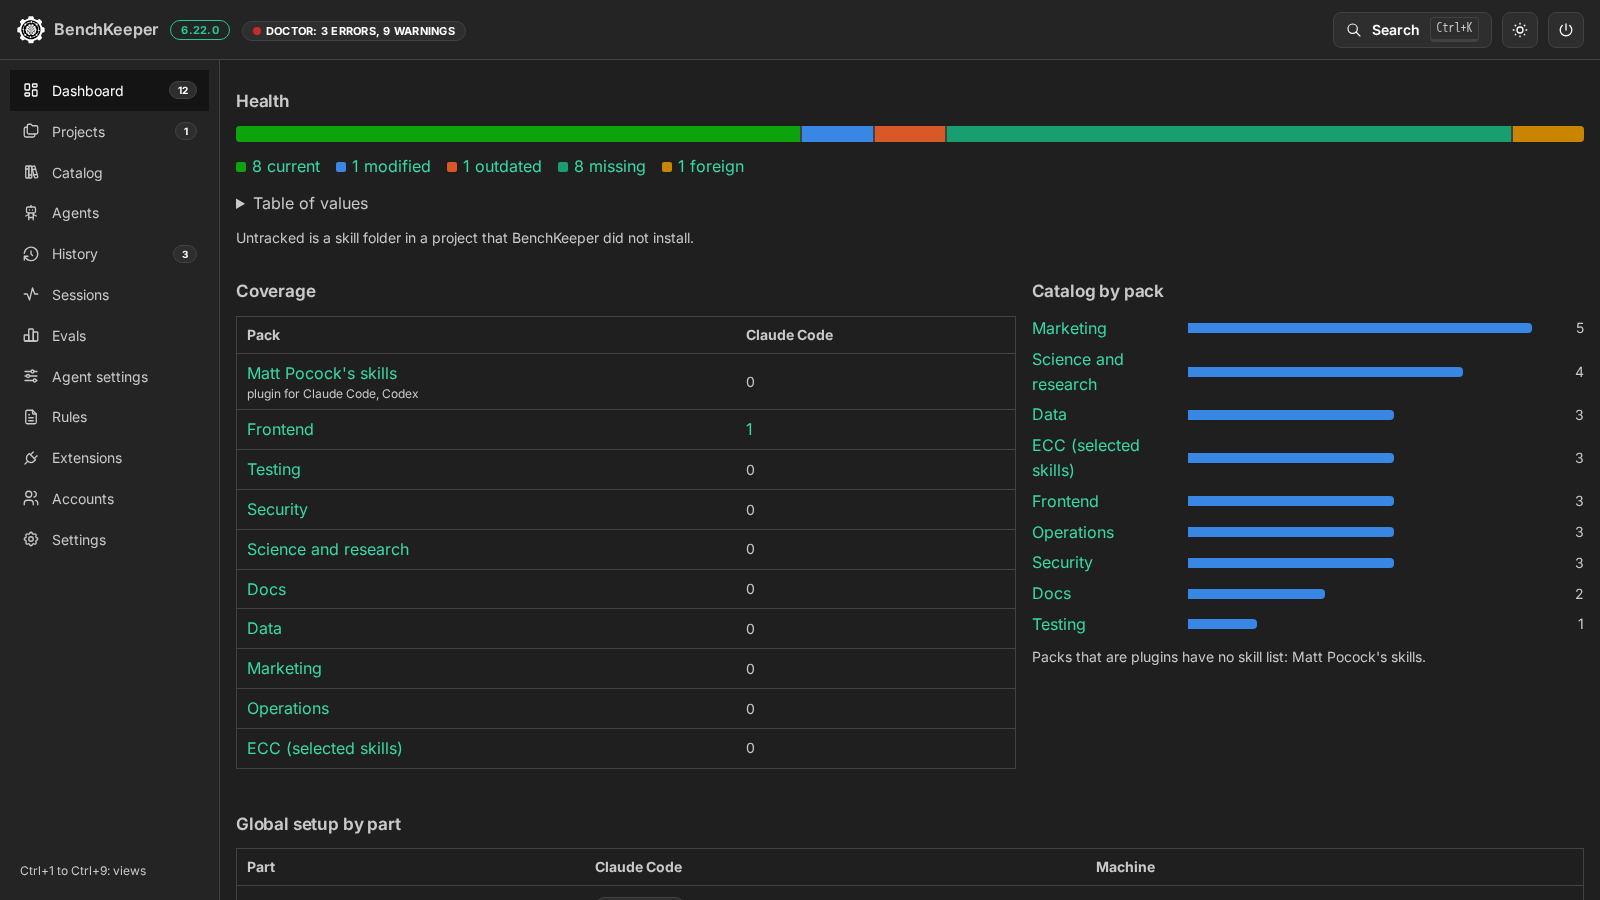
Task: Click the Catalog books icon
Action: tap(31, 172)
